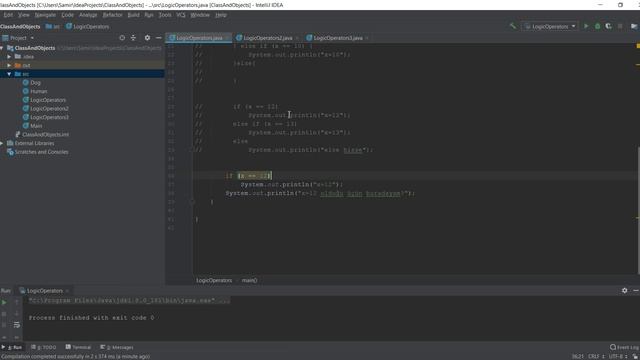Click the Run panel stop square icon
The width and height of the screenshot is (640, 360).
pyautogui.click(x=4, y=314)
